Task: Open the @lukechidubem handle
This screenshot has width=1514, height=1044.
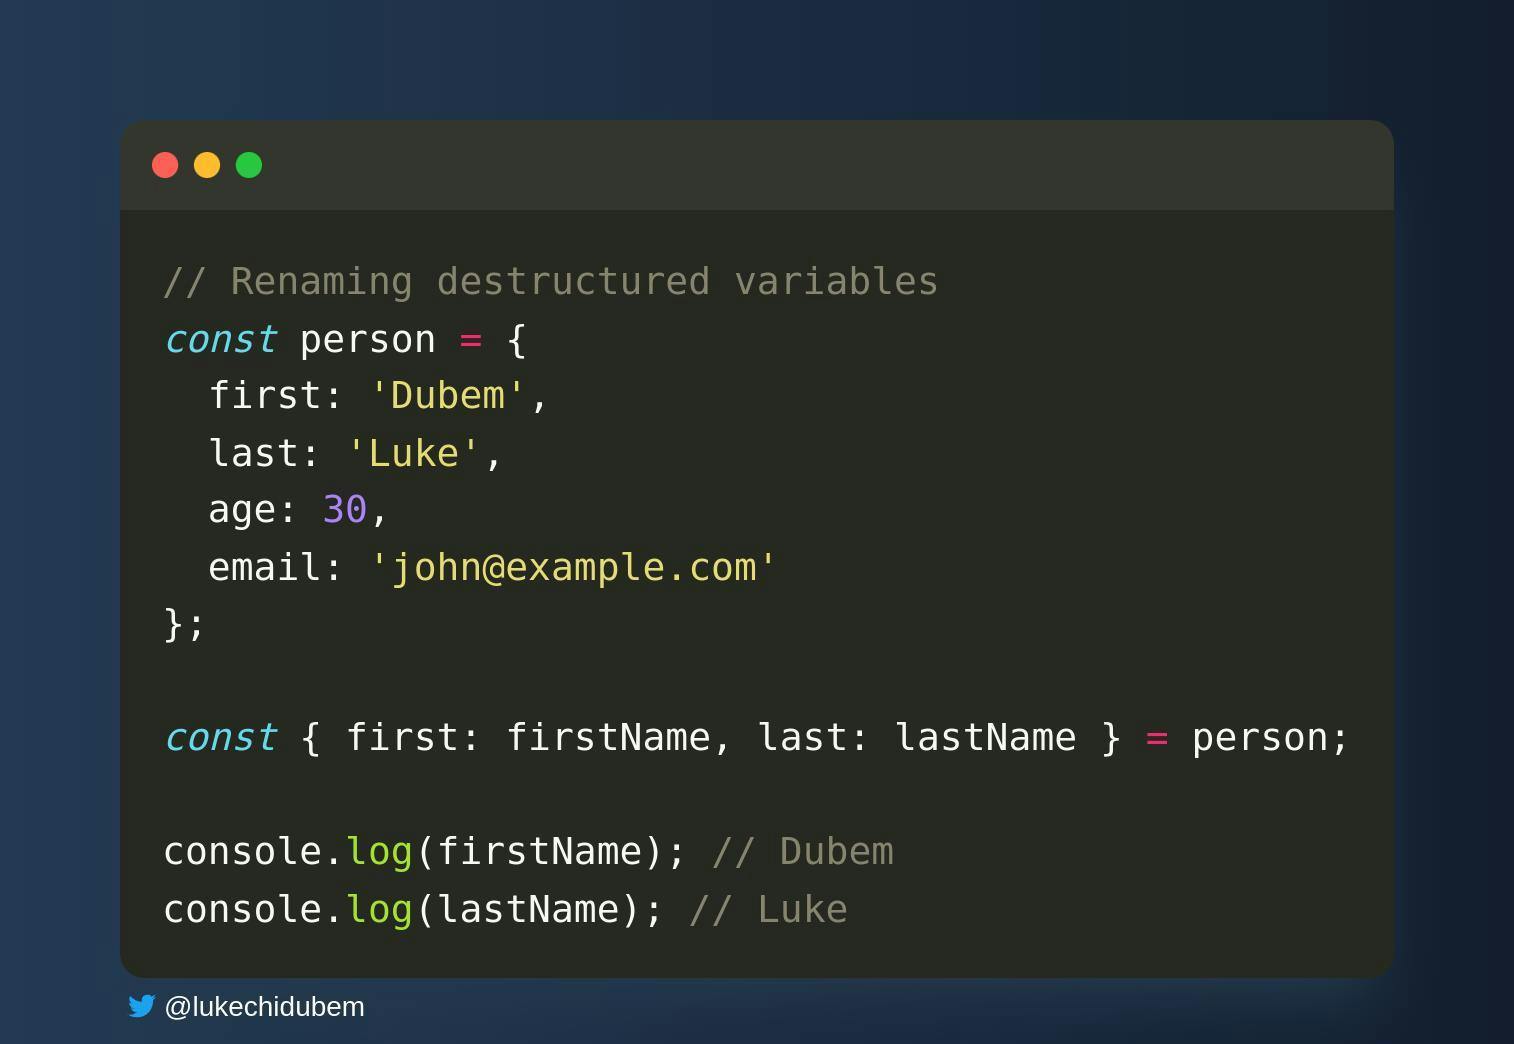Action: tap(264, 1007)
